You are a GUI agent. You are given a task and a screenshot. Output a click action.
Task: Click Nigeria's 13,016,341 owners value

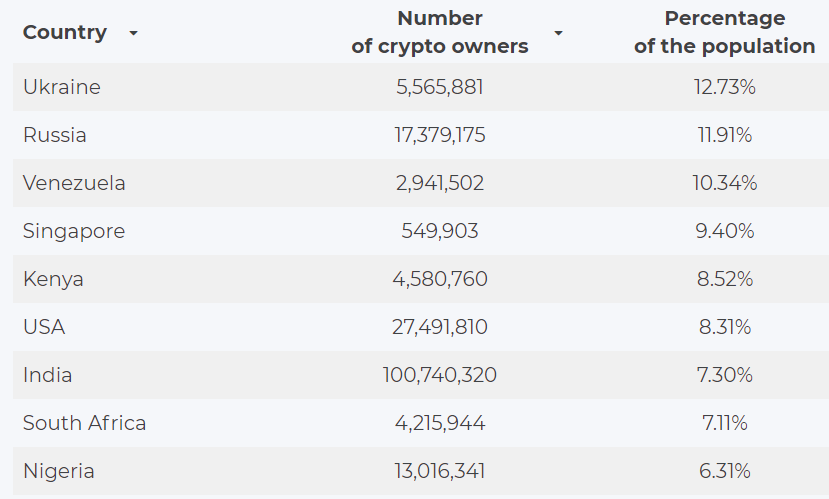pos(440,471)
